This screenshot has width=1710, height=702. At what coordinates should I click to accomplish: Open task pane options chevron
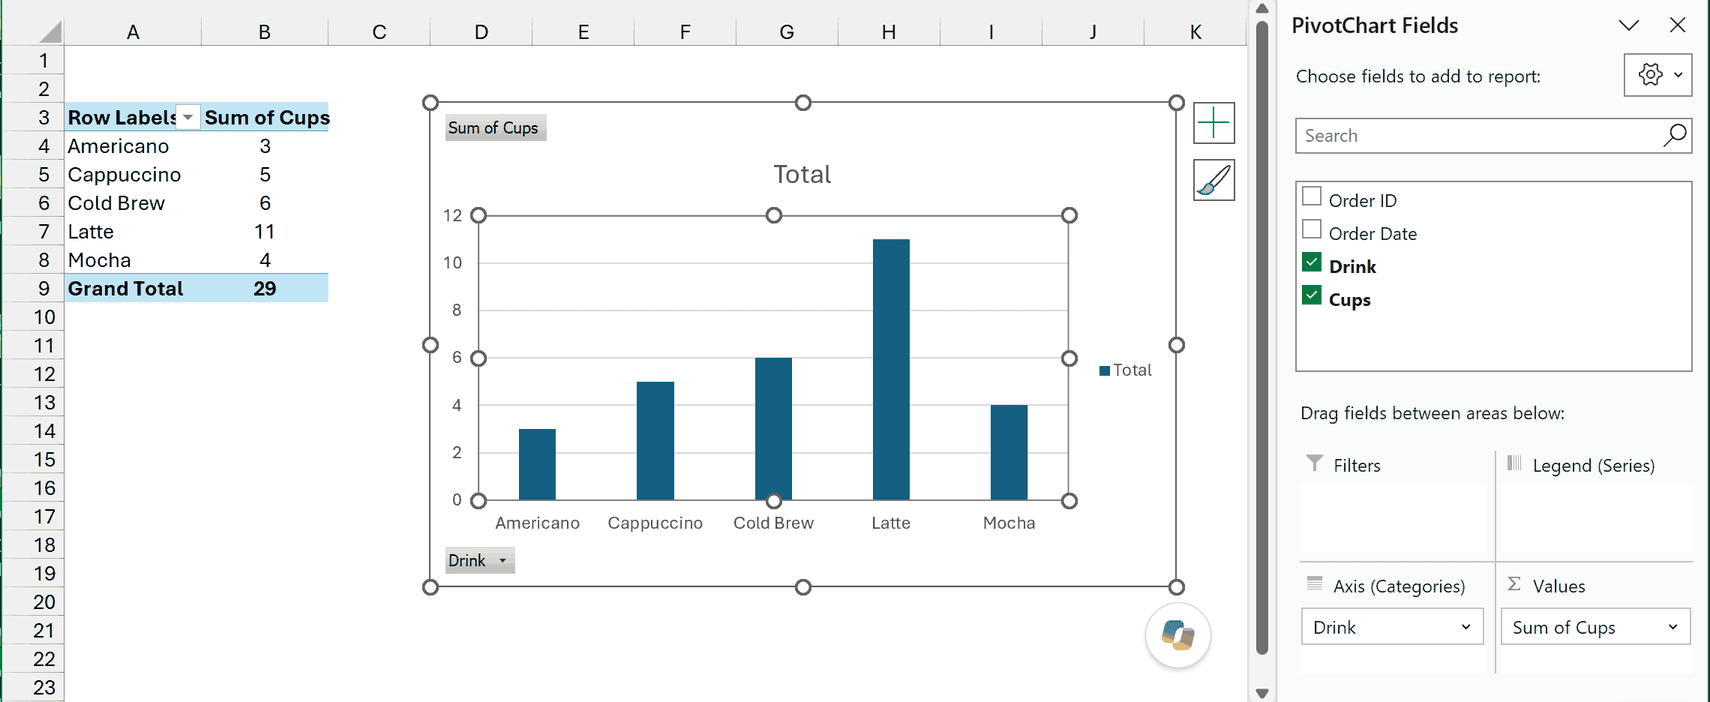pyautogui.click(x=1629, y=25)
